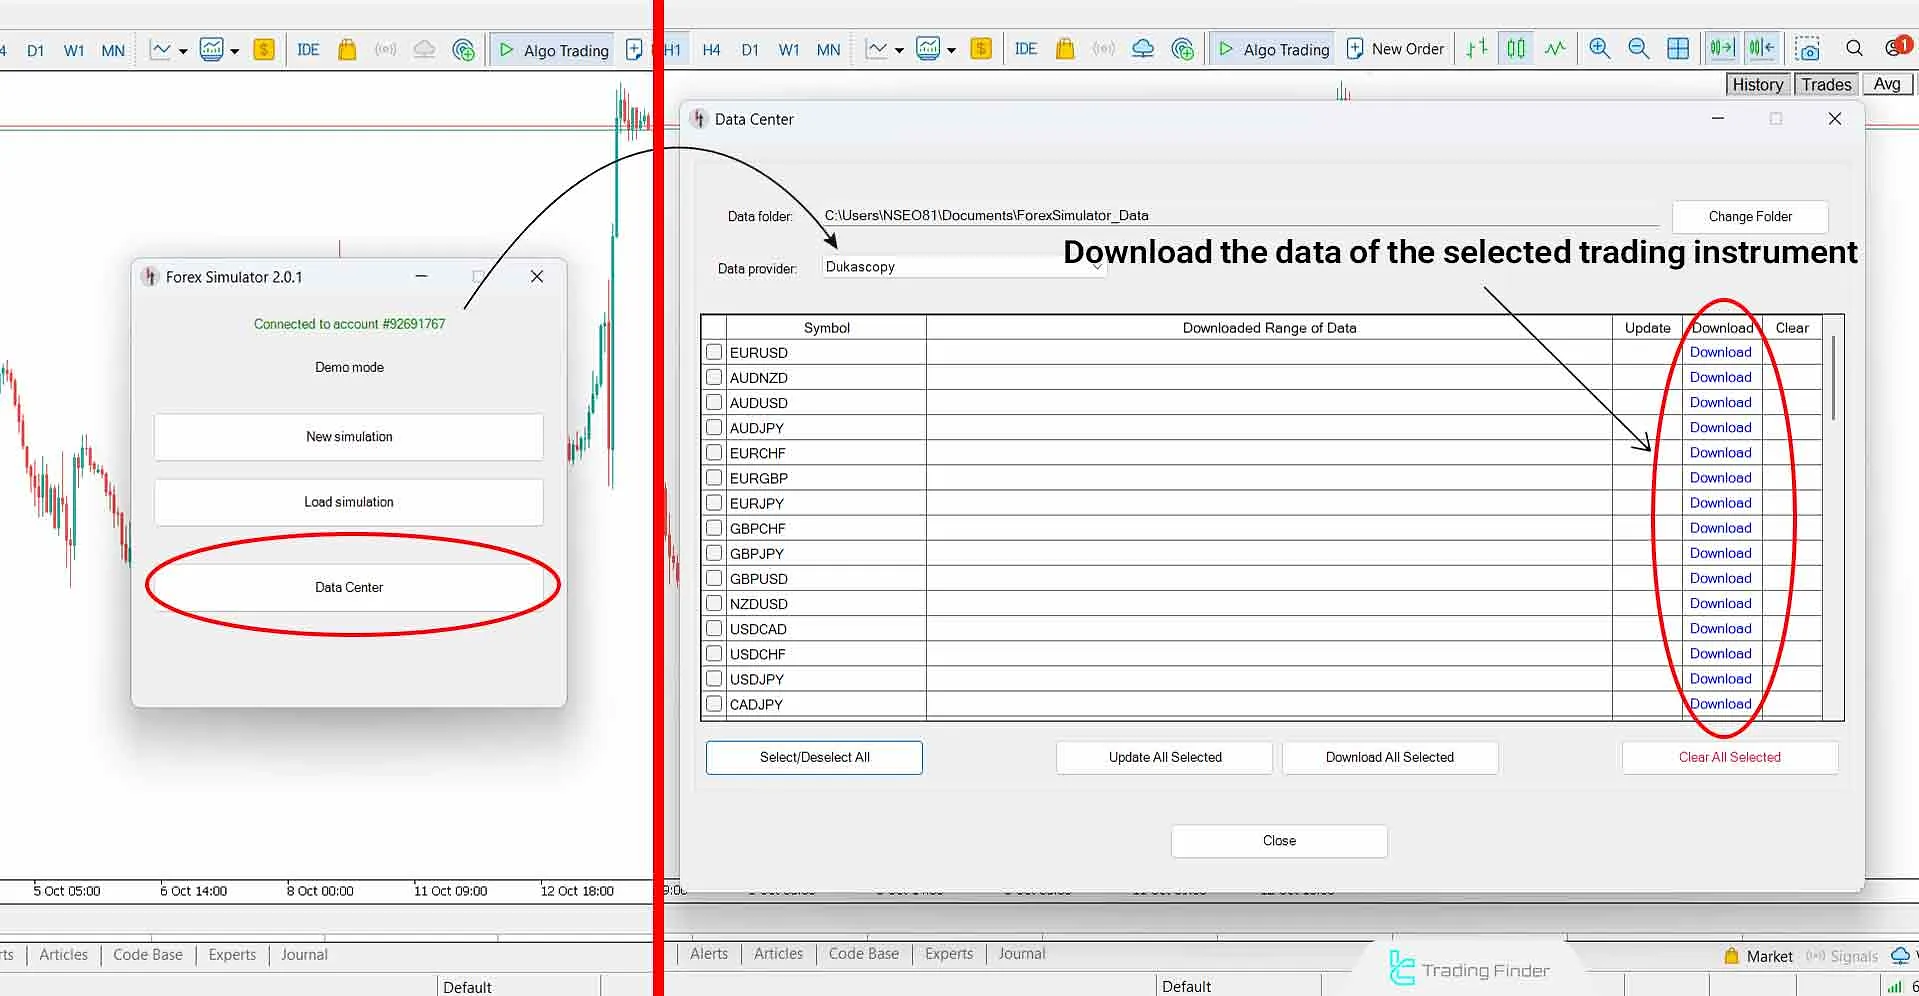Click Download All Selected button
The image size is (1919, 996).
coord(1389,757)
